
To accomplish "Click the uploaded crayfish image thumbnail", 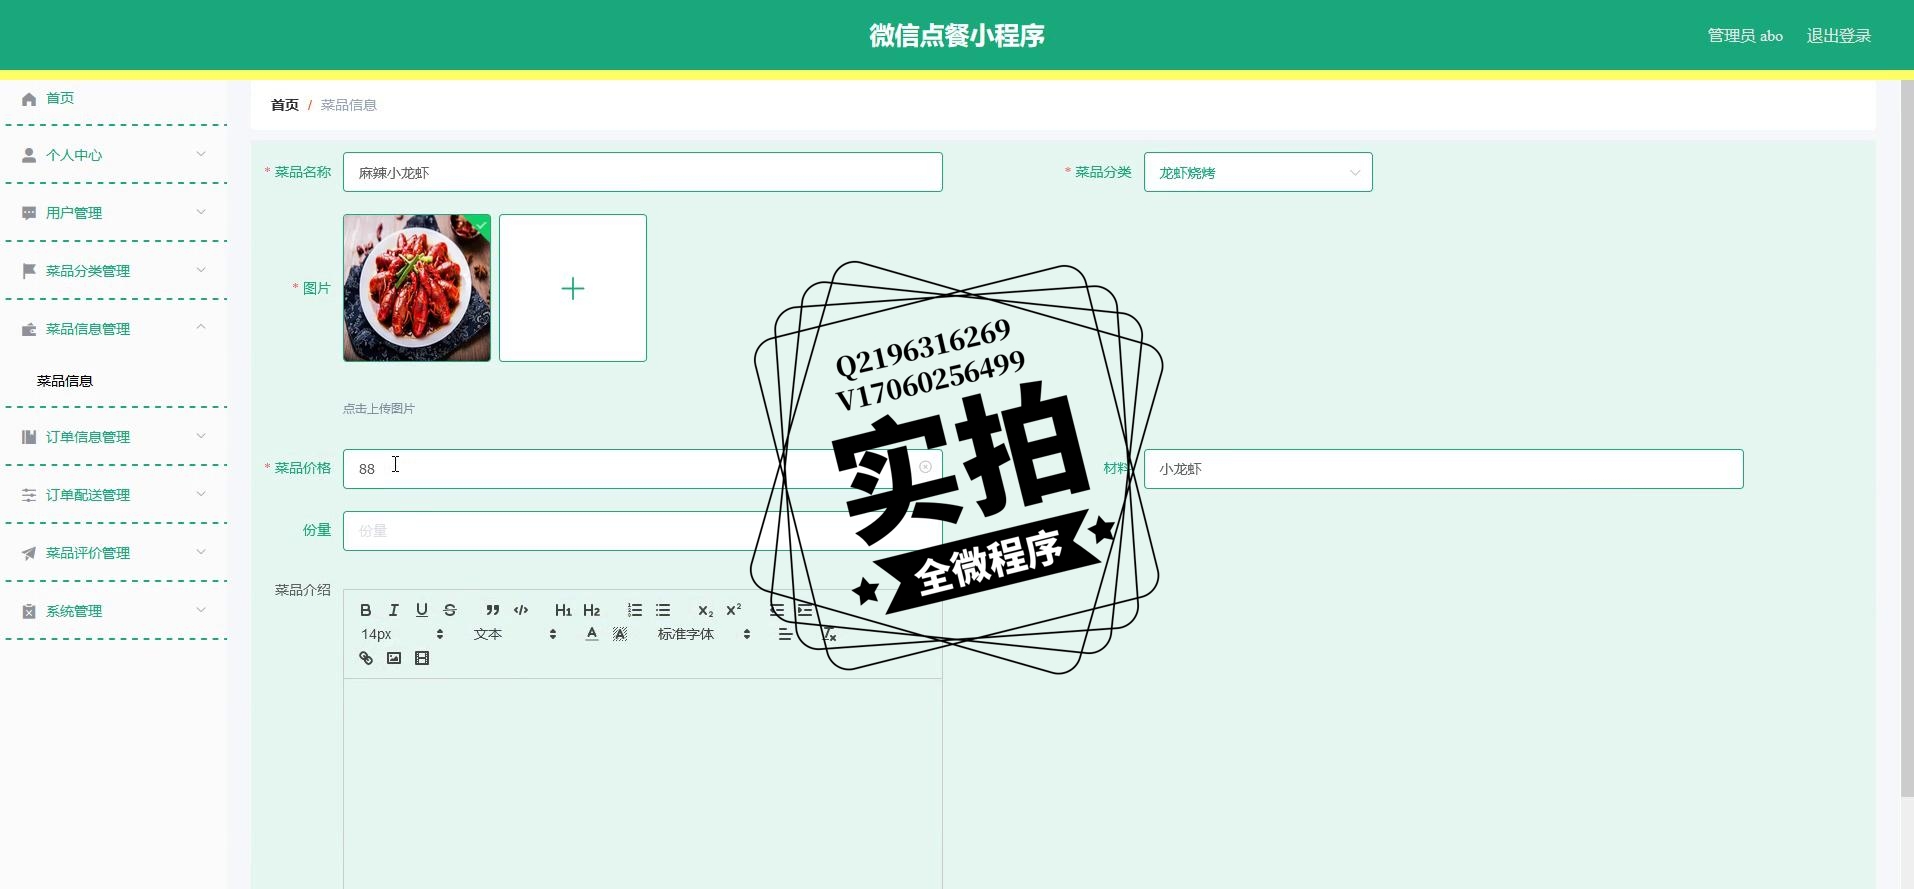I will pos(417,288).
